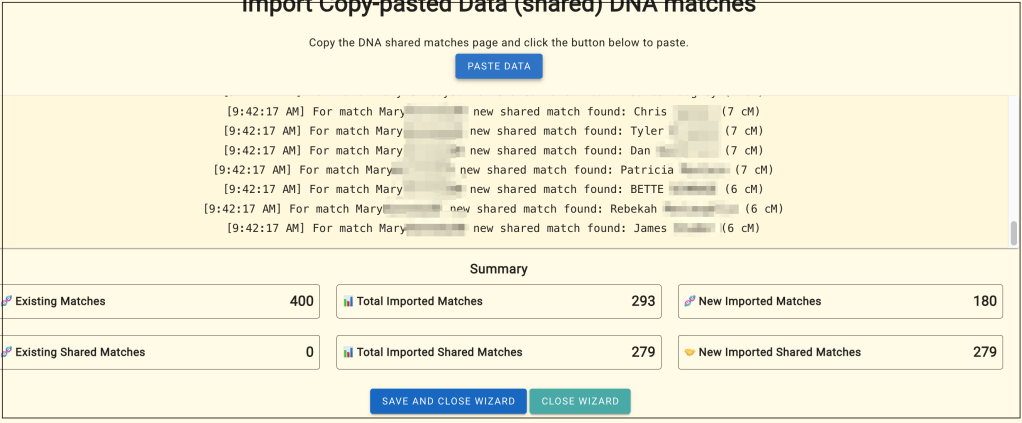Select the log line mentioning Rebekah
Screen dimensions: 1022x423
(x=492, y=209)
